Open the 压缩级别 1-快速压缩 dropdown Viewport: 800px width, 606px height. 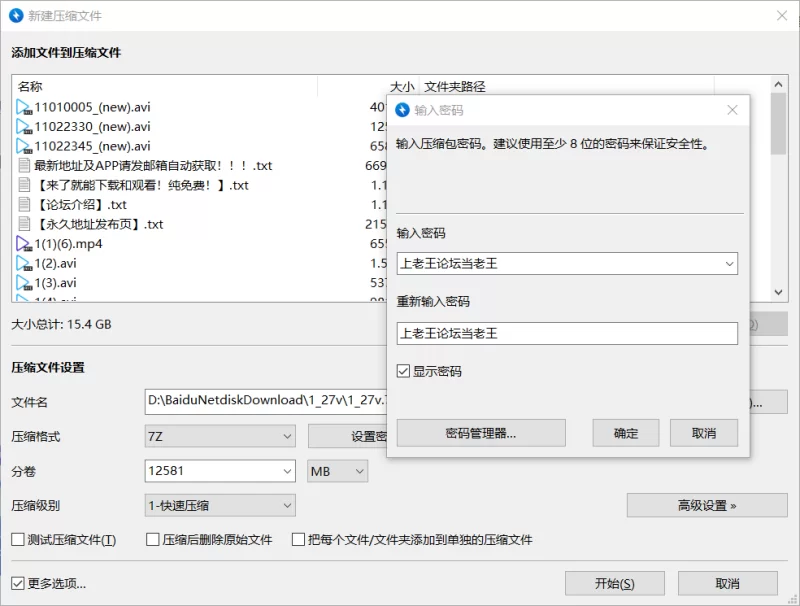(x=220, y=505)
